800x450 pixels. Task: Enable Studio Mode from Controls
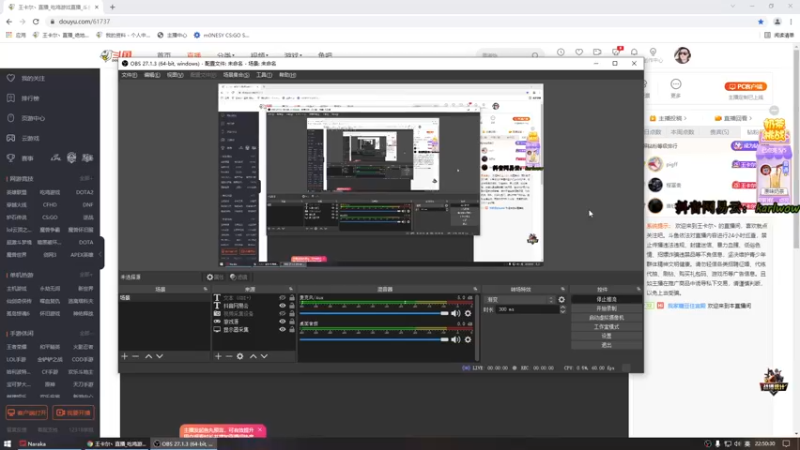click(607, 327)
